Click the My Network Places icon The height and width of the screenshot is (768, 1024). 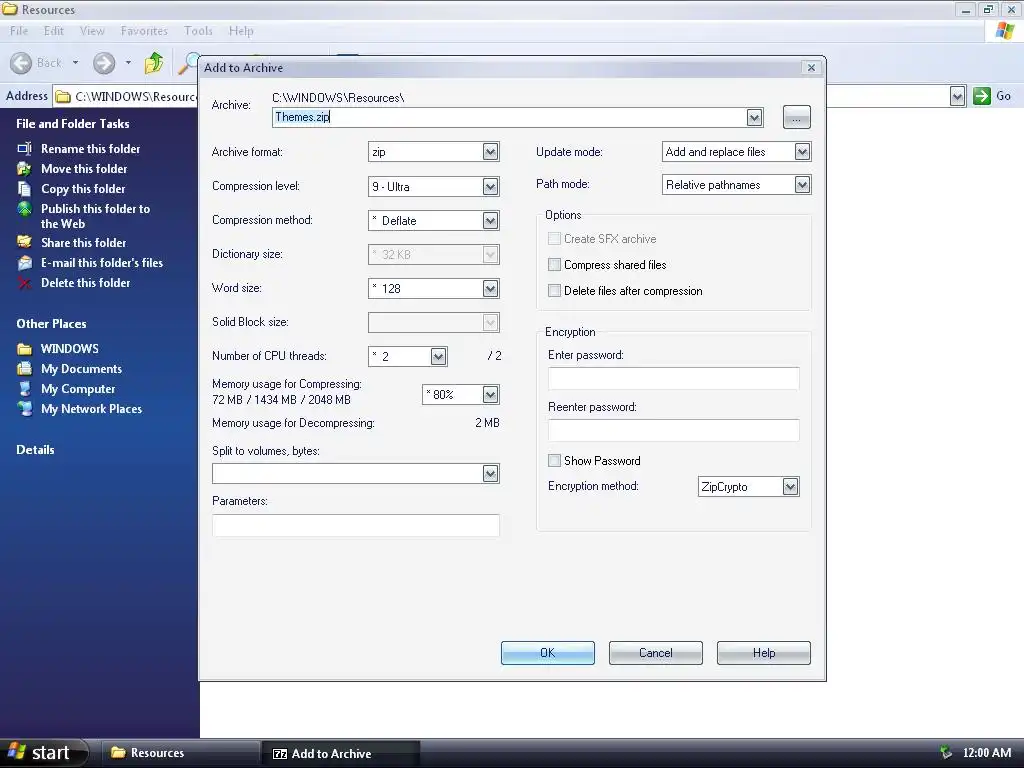point(24,409)
